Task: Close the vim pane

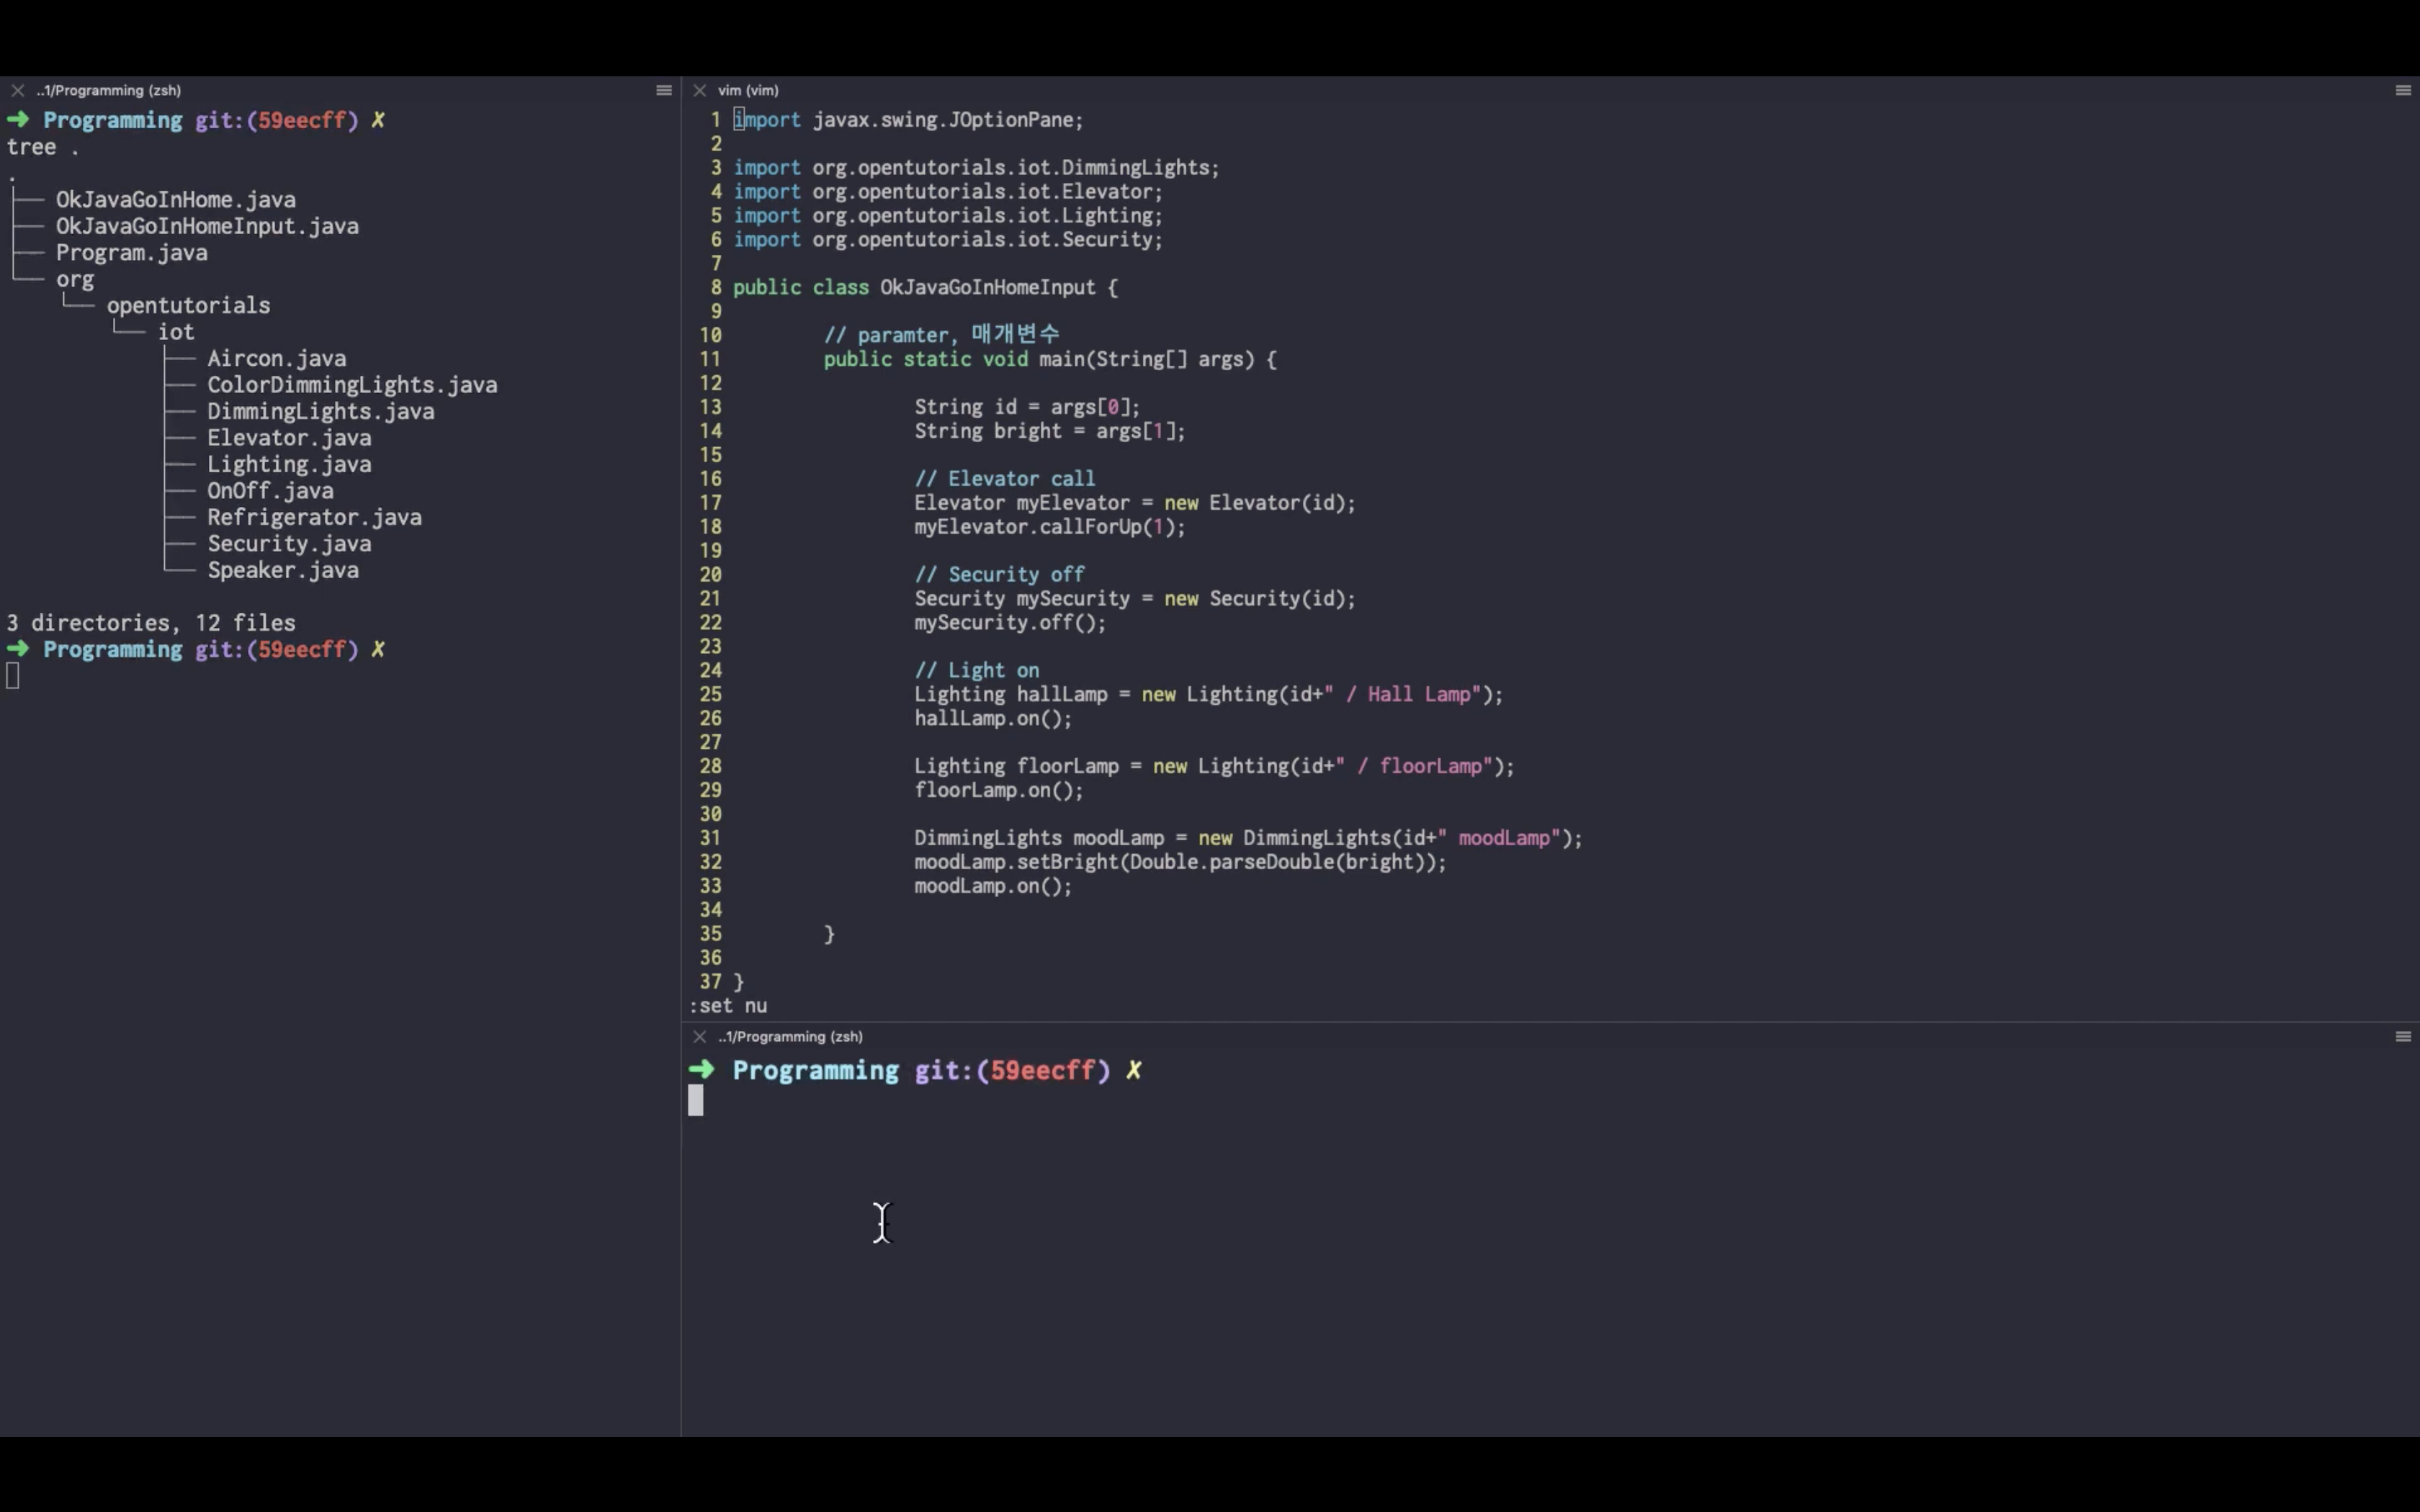Action: tap(699, 90)
